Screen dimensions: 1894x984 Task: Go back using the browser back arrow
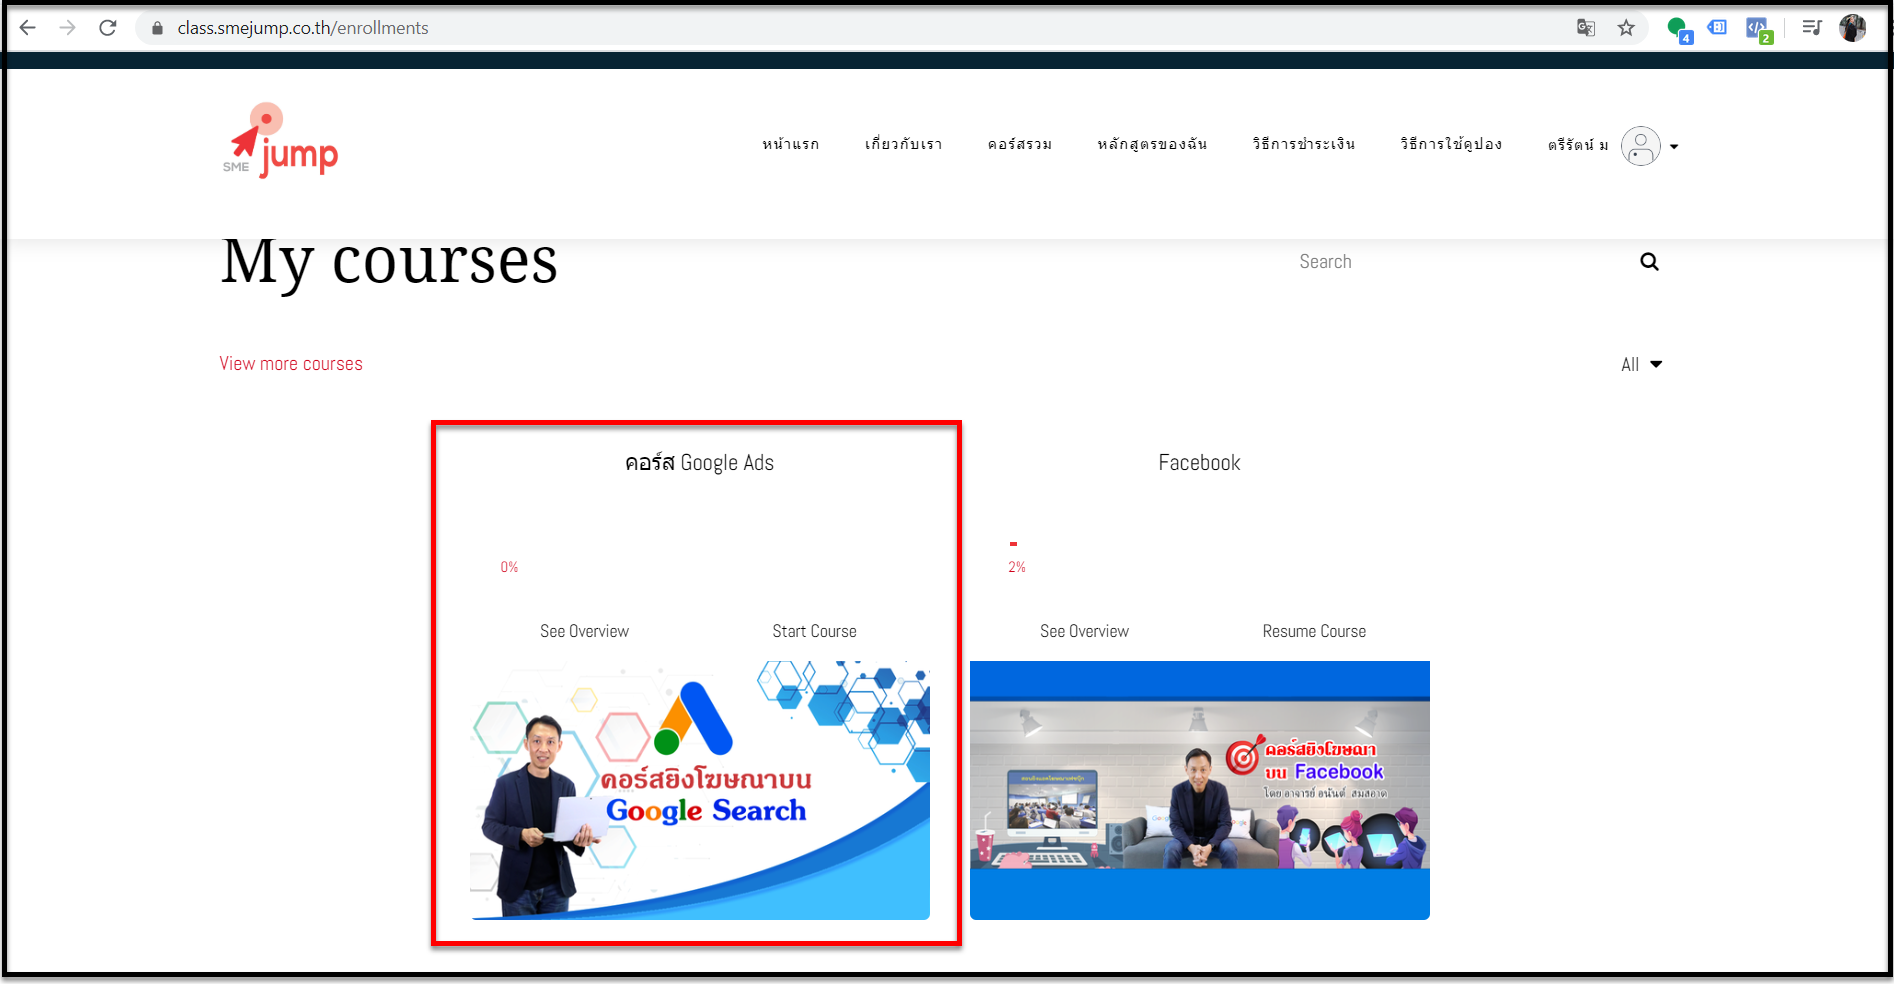28,28
